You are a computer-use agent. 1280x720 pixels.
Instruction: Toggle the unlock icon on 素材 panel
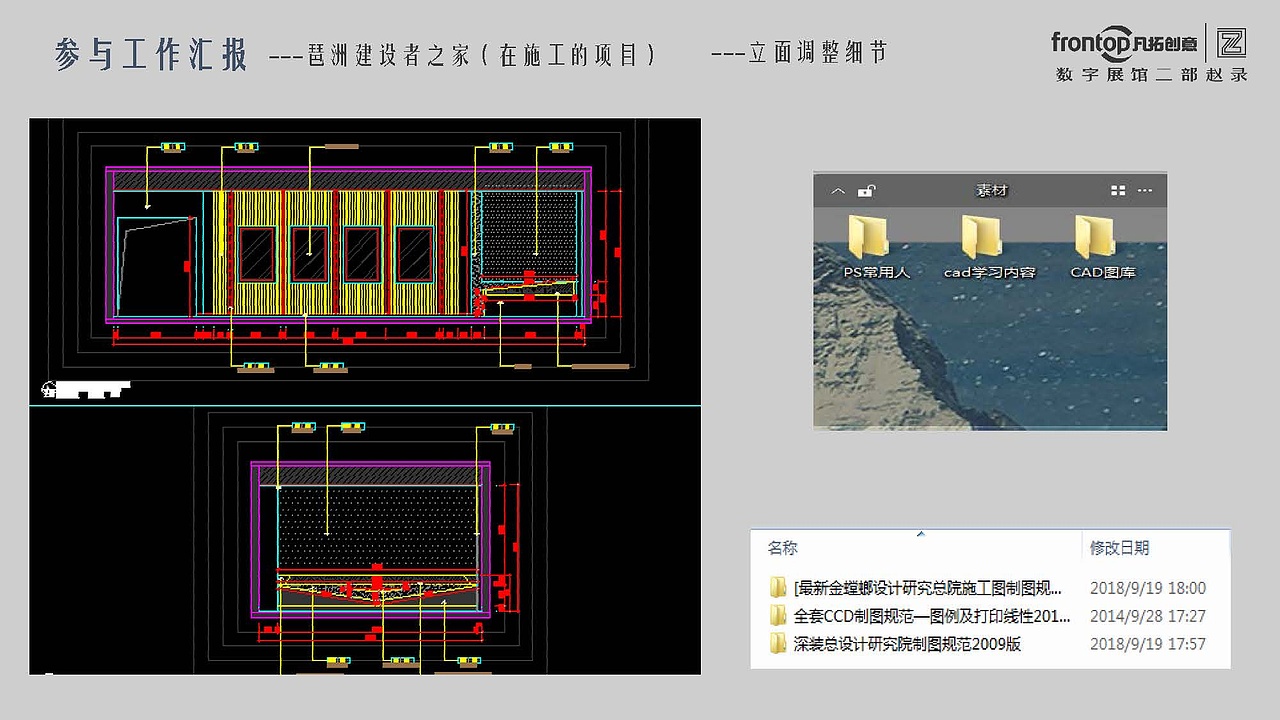click(x=868, y=190)
